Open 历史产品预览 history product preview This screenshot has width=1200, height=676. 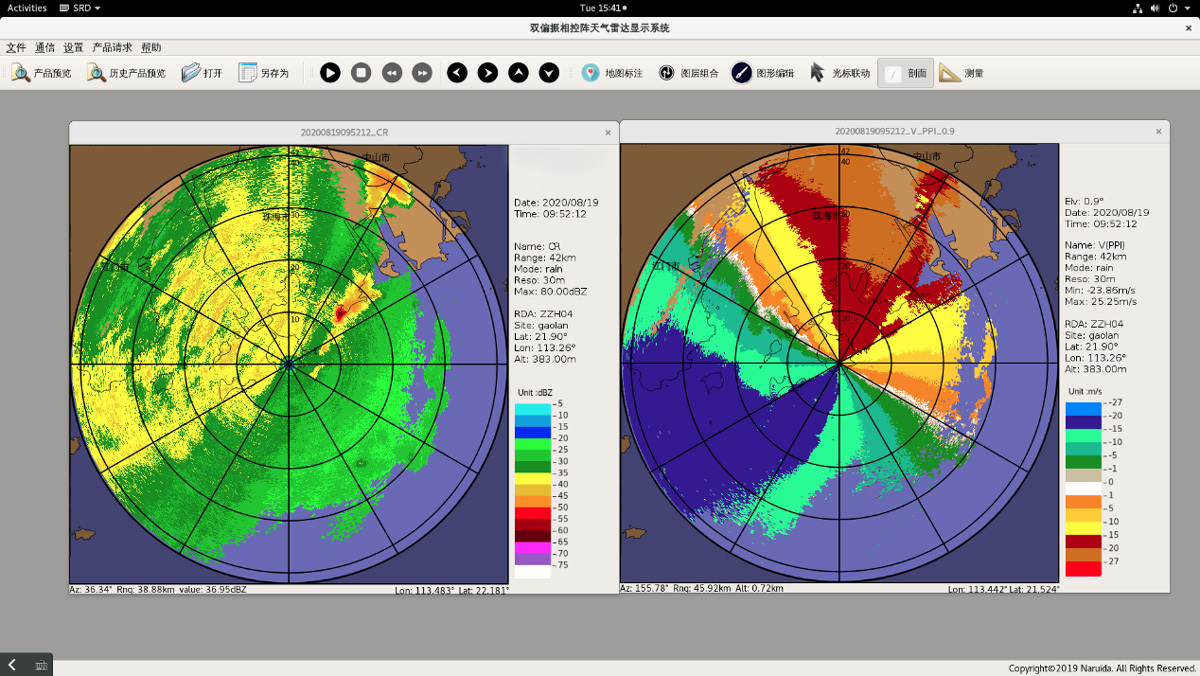coord(126,73)
